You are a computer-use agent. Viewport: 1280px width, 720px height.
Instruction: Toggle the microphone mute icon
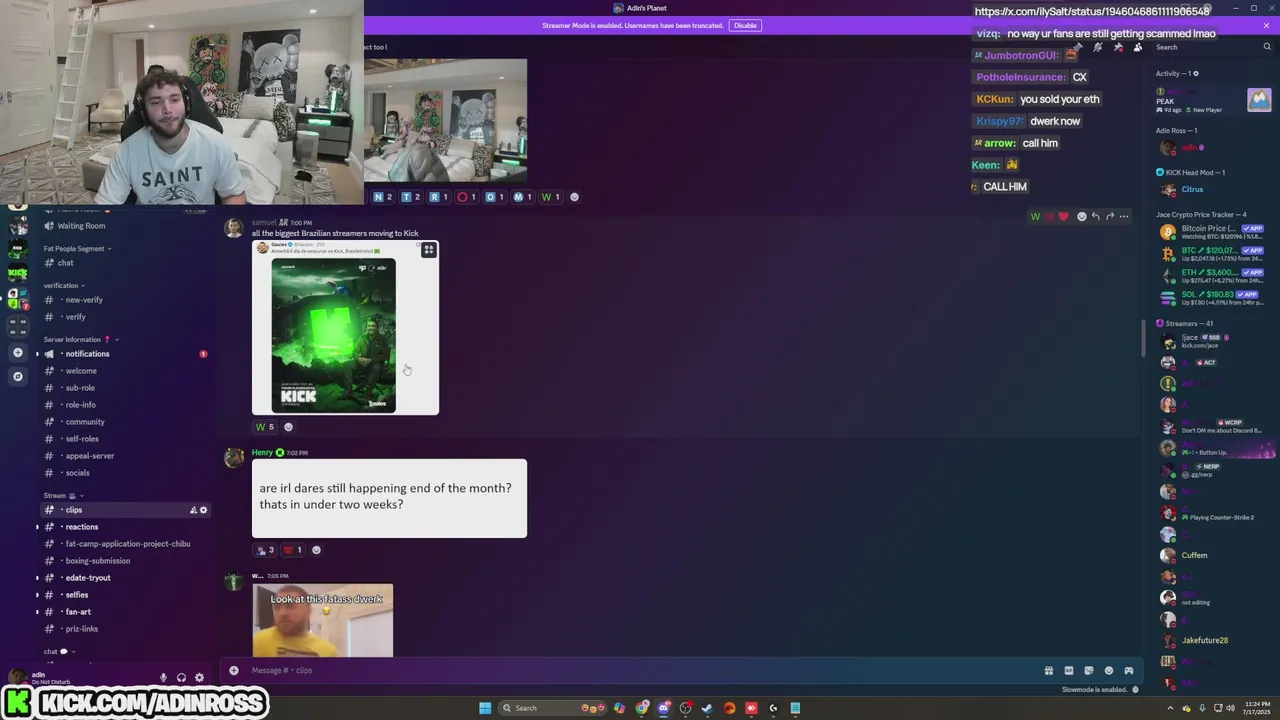pyautogui.click(x=163, y=677)
